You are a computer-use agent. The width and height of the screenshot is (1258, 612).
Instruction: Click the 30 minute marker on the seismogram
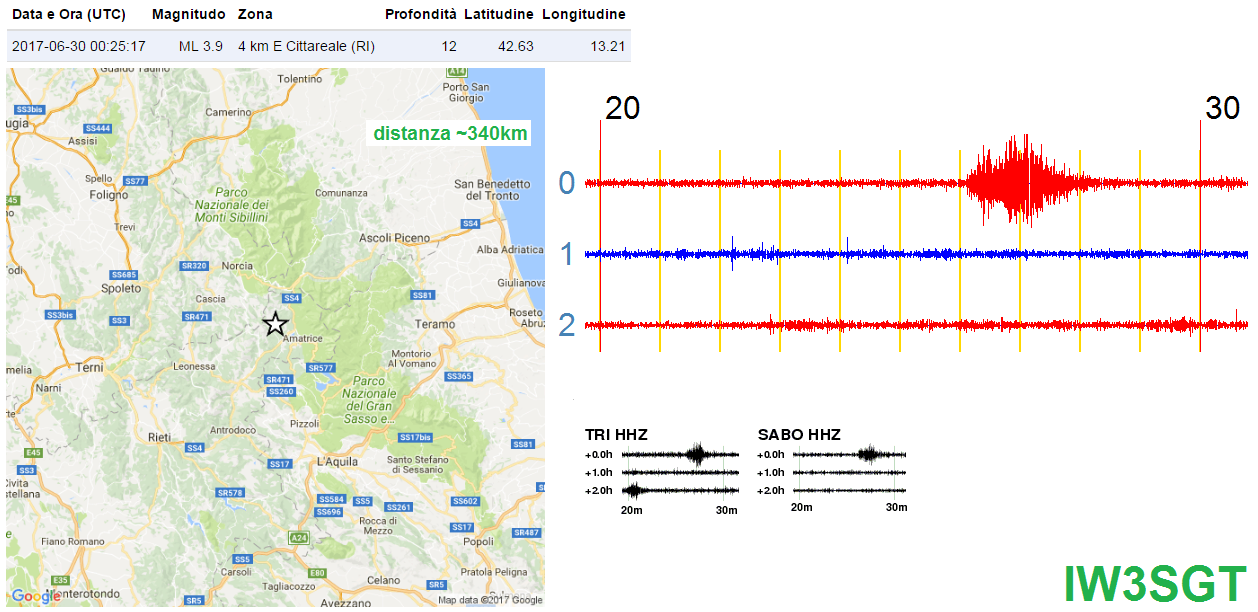point(1222,108)
